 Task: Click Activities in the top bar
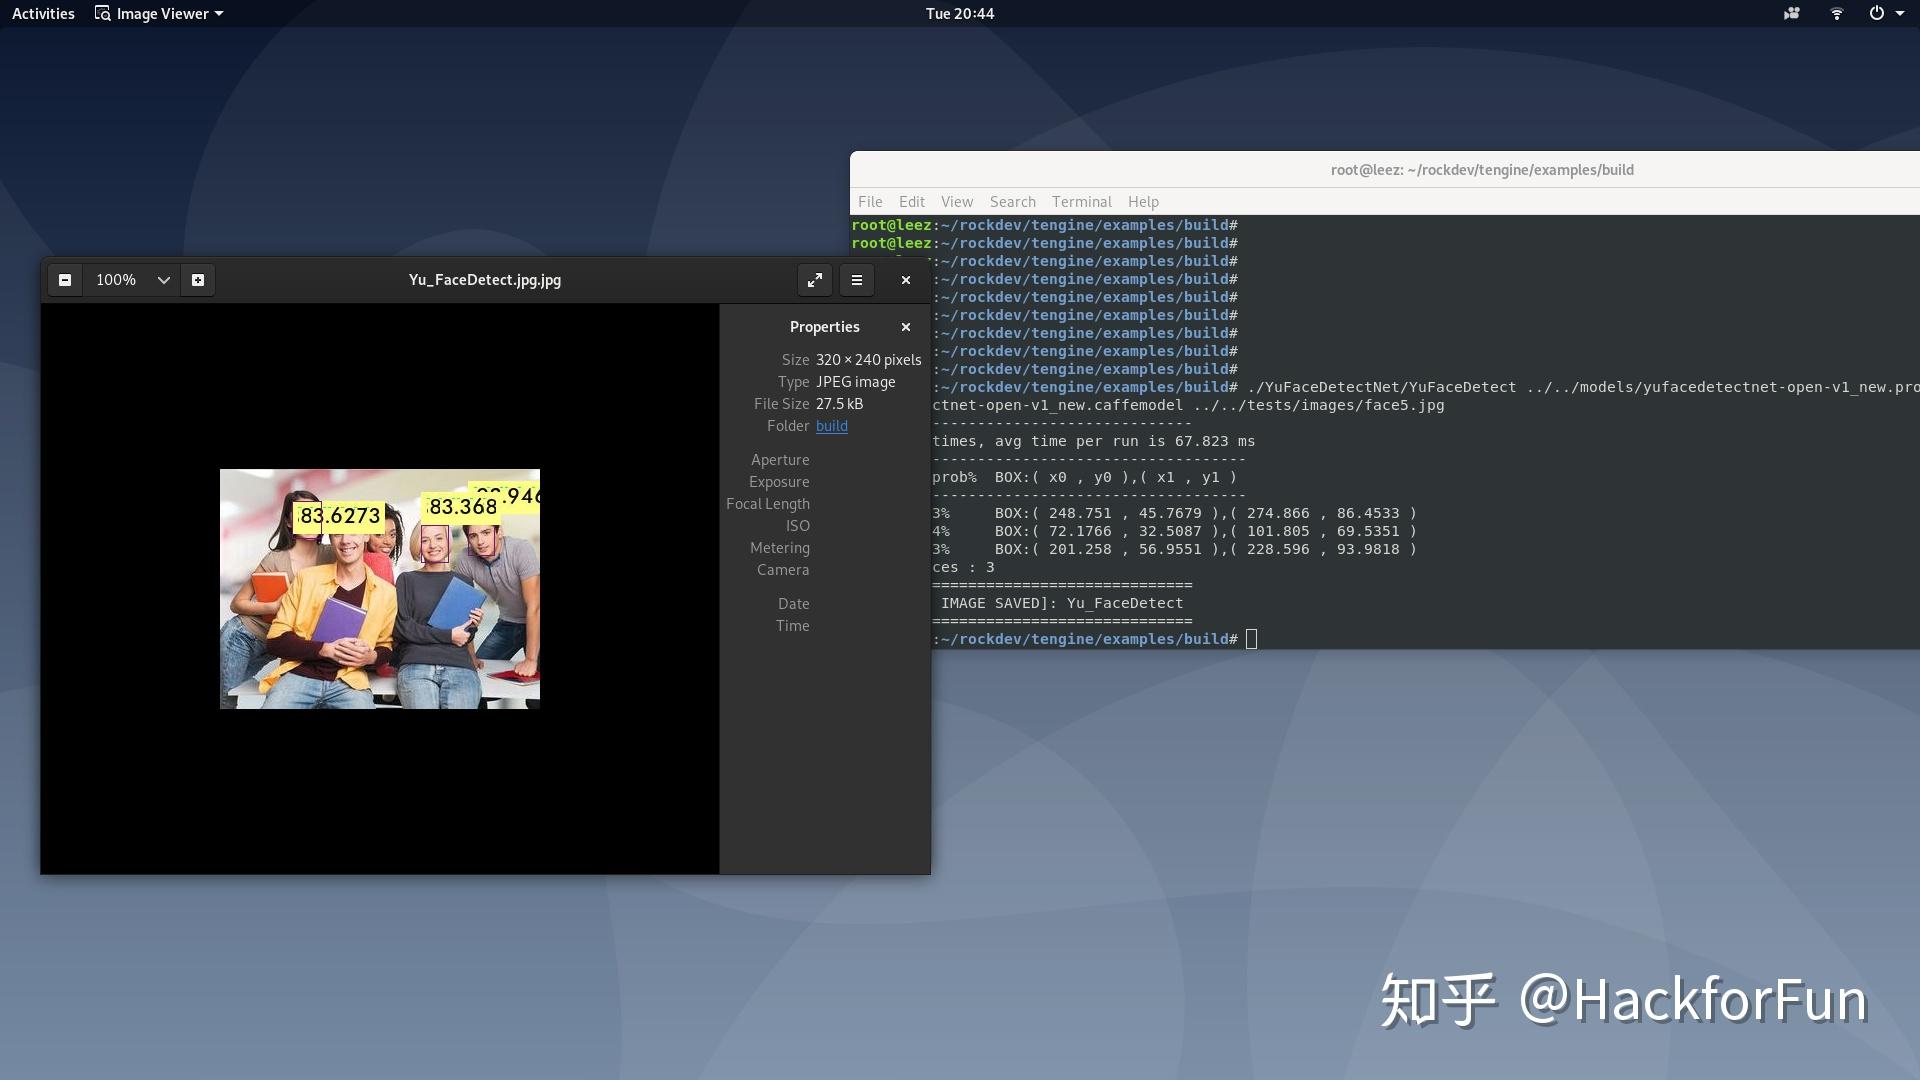43,13
